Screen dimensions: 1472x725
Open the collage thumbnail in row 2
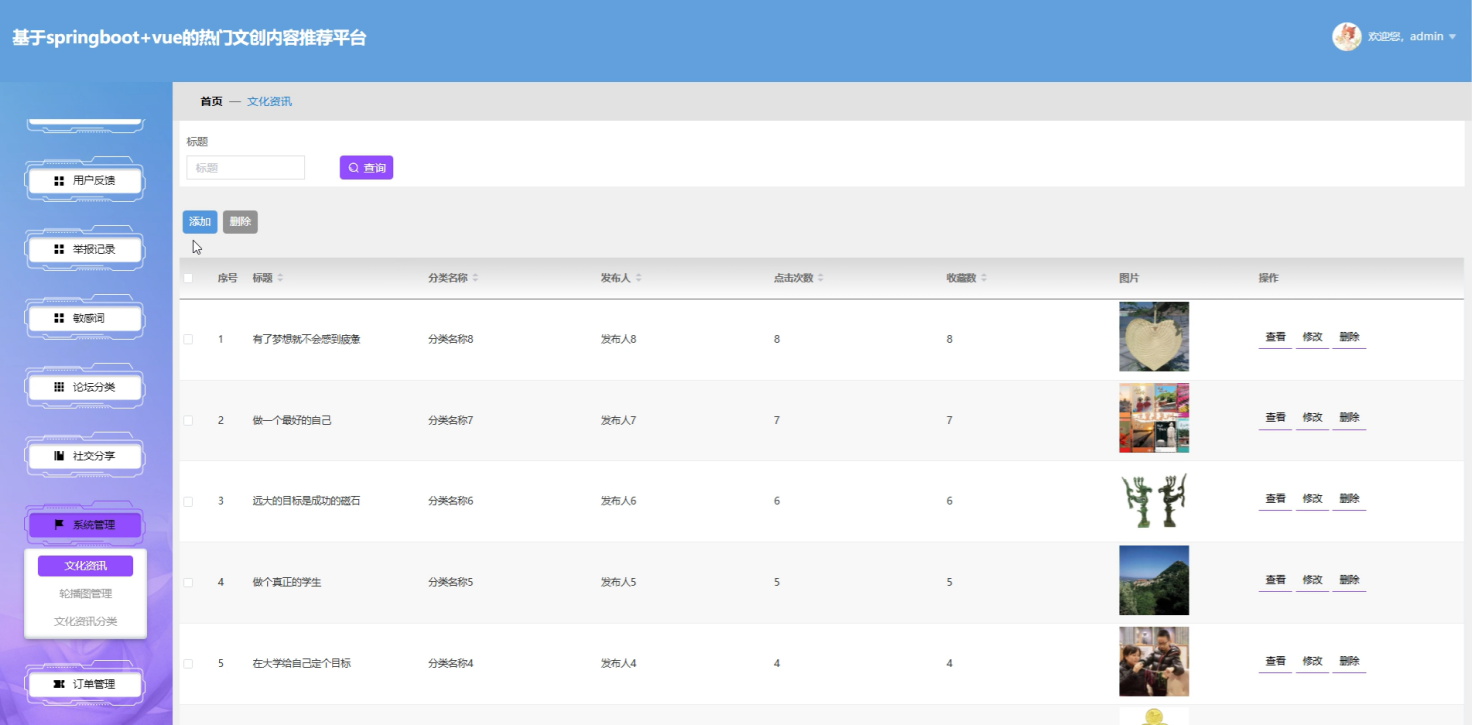click(x=1154, y=418)
